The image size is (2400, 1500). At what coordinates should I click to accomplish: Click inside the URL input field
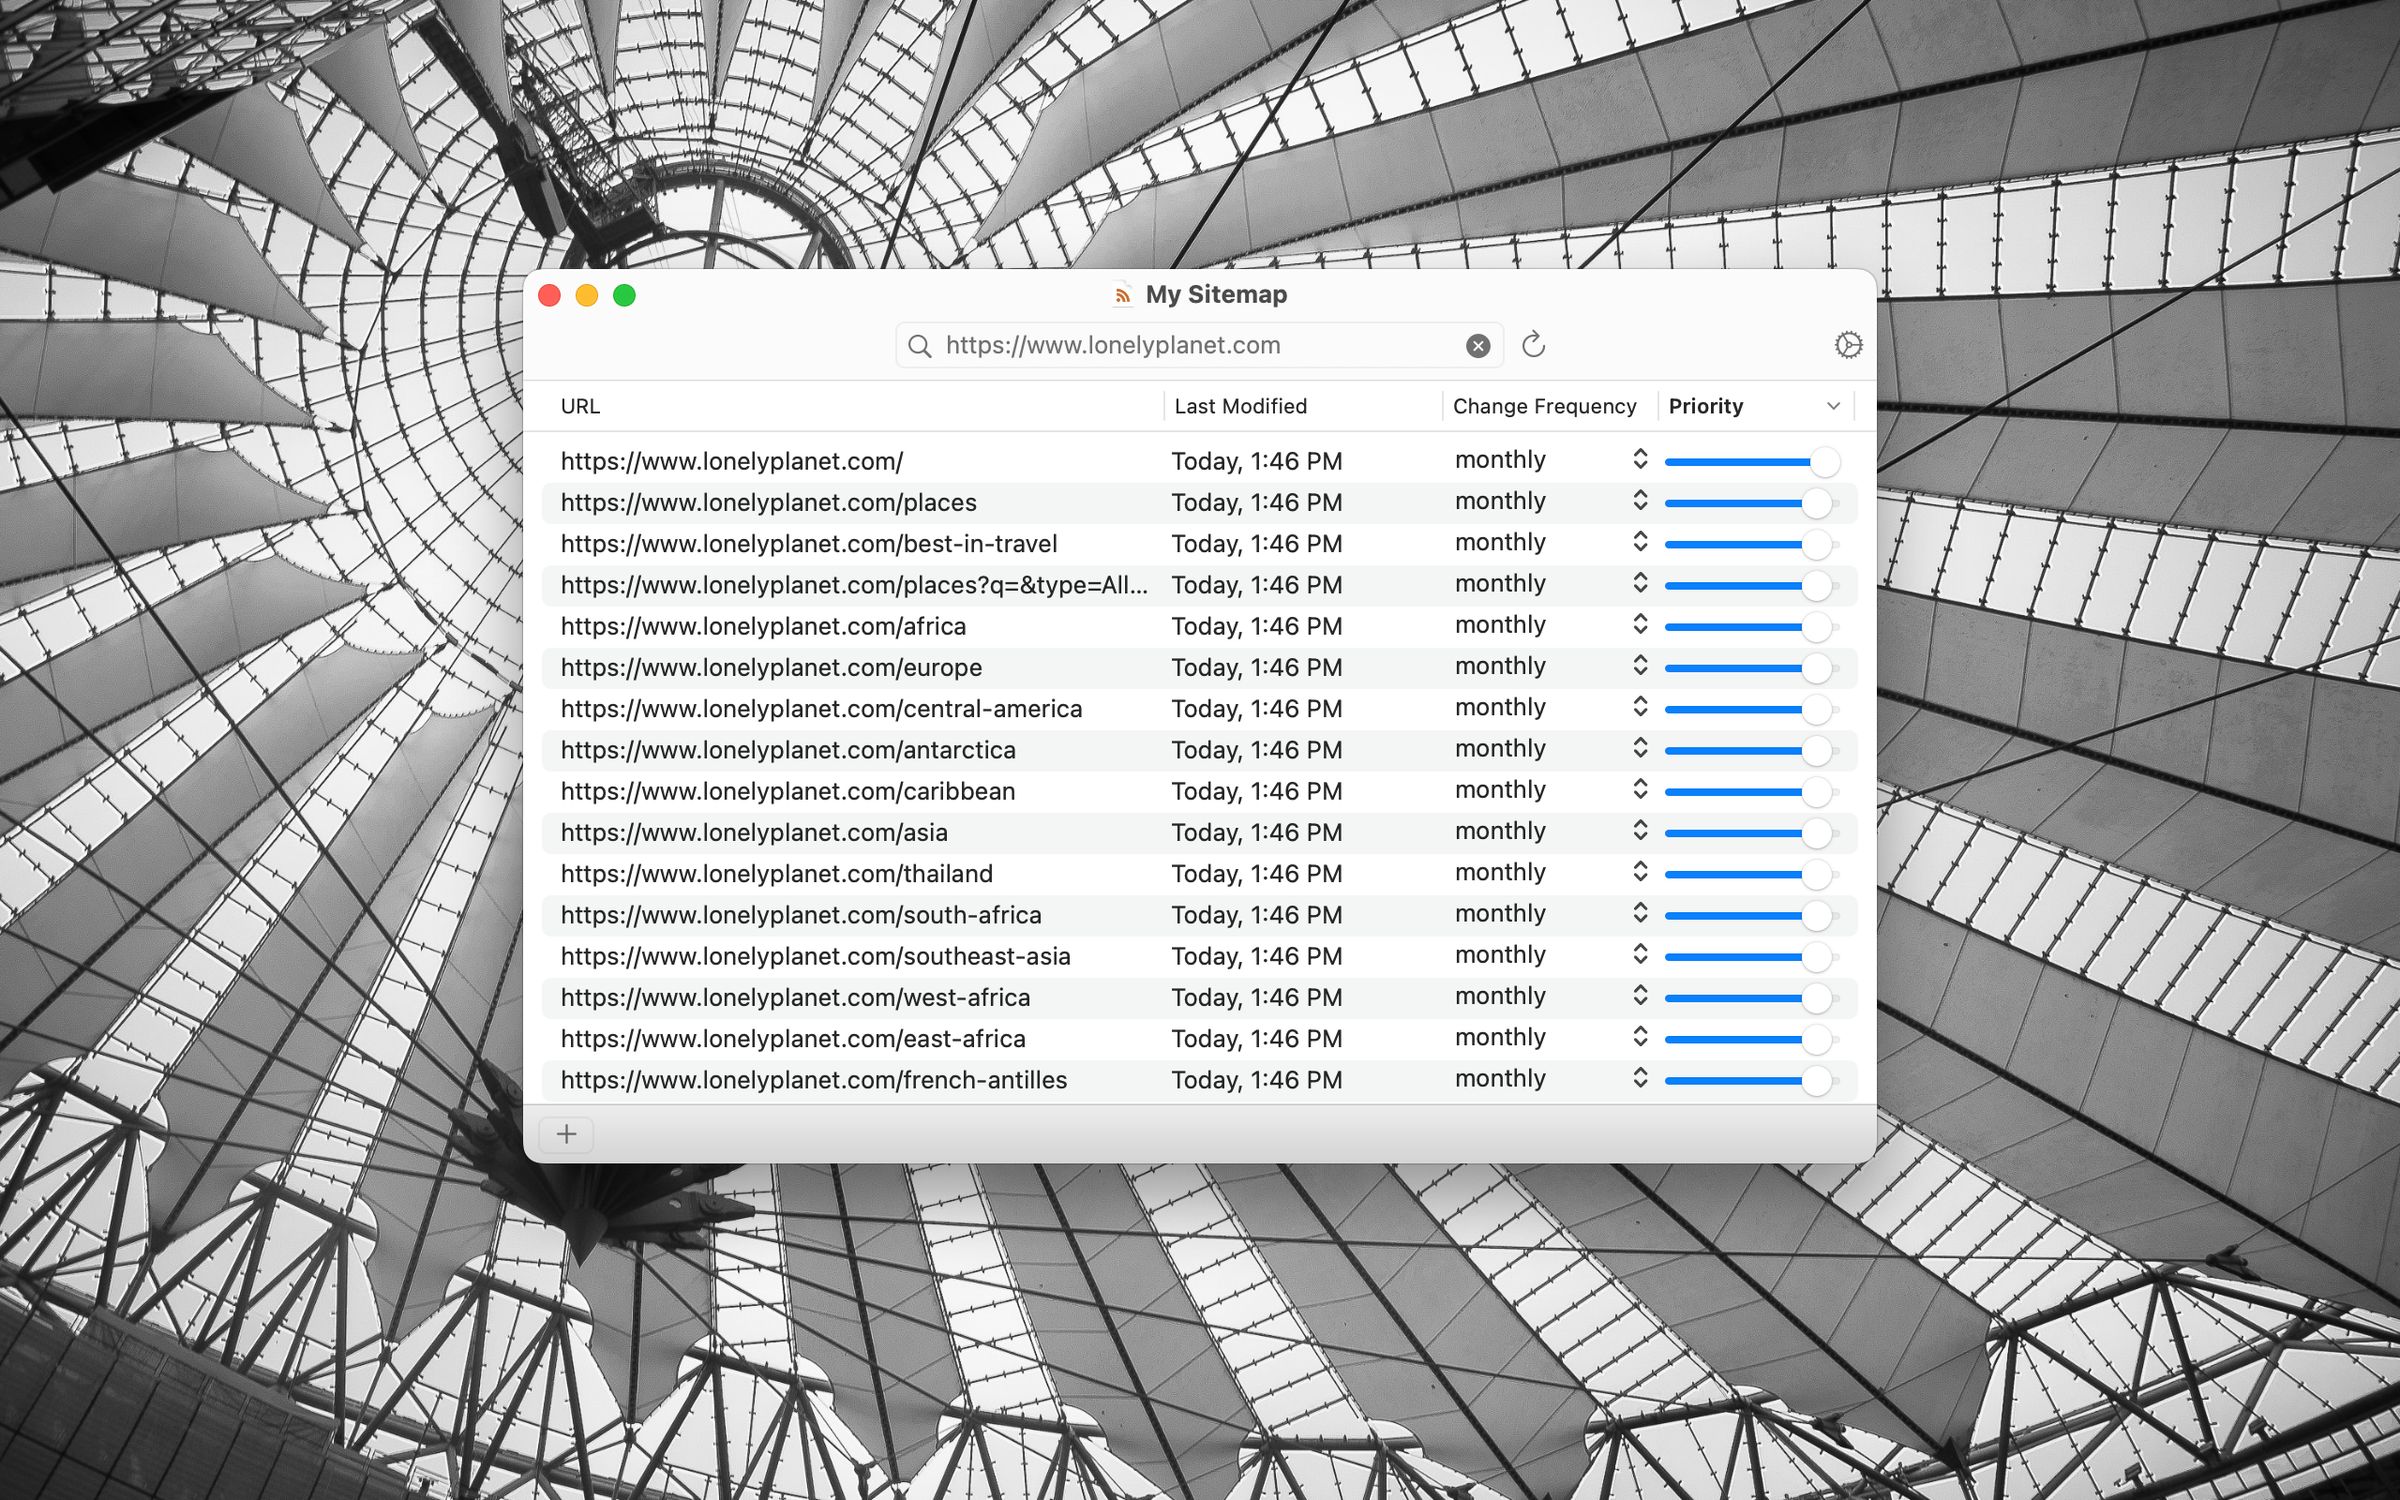coord(1150,345)
